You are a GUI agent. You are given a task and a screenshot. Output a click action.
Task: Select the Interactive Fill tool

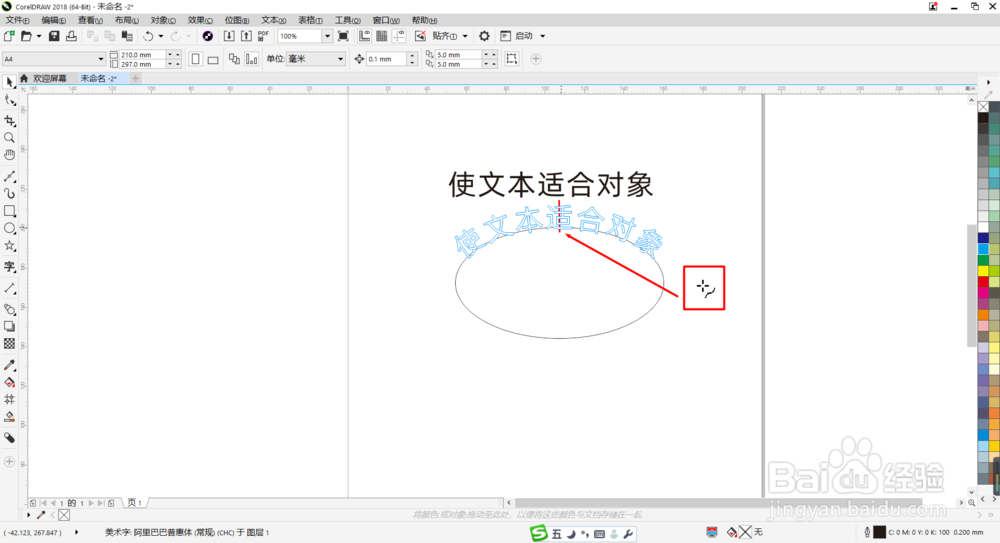click(9, 383)
